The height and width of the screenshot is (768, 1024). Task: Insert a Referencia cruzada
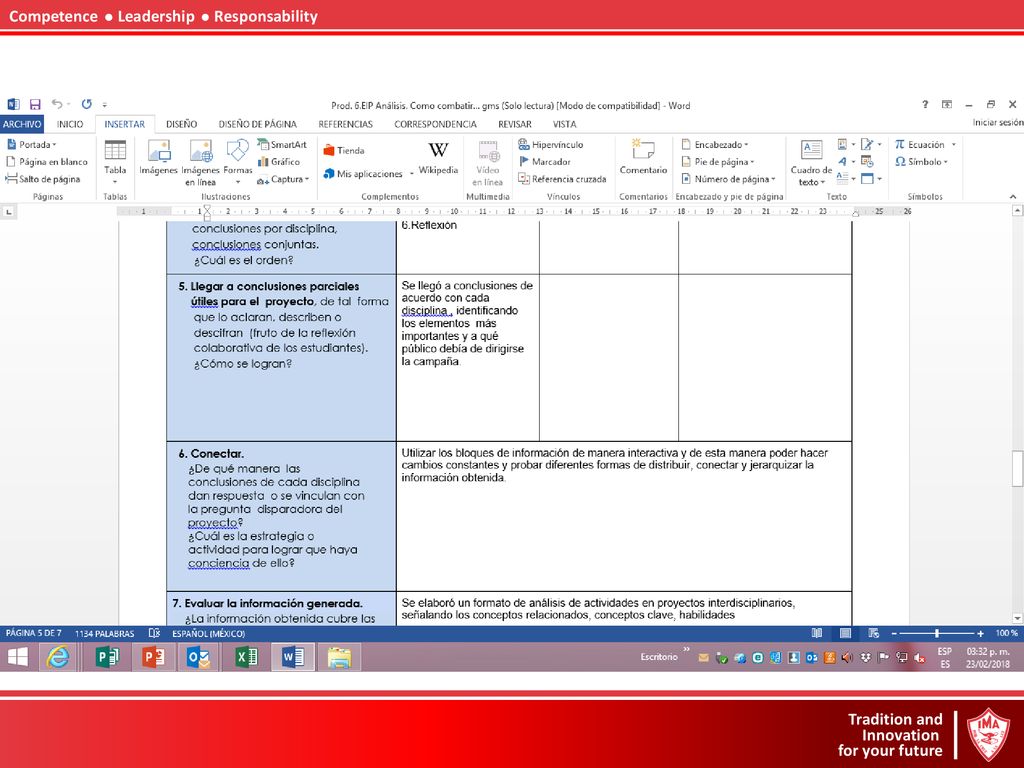pyautogui.click(x=562, y=178)
